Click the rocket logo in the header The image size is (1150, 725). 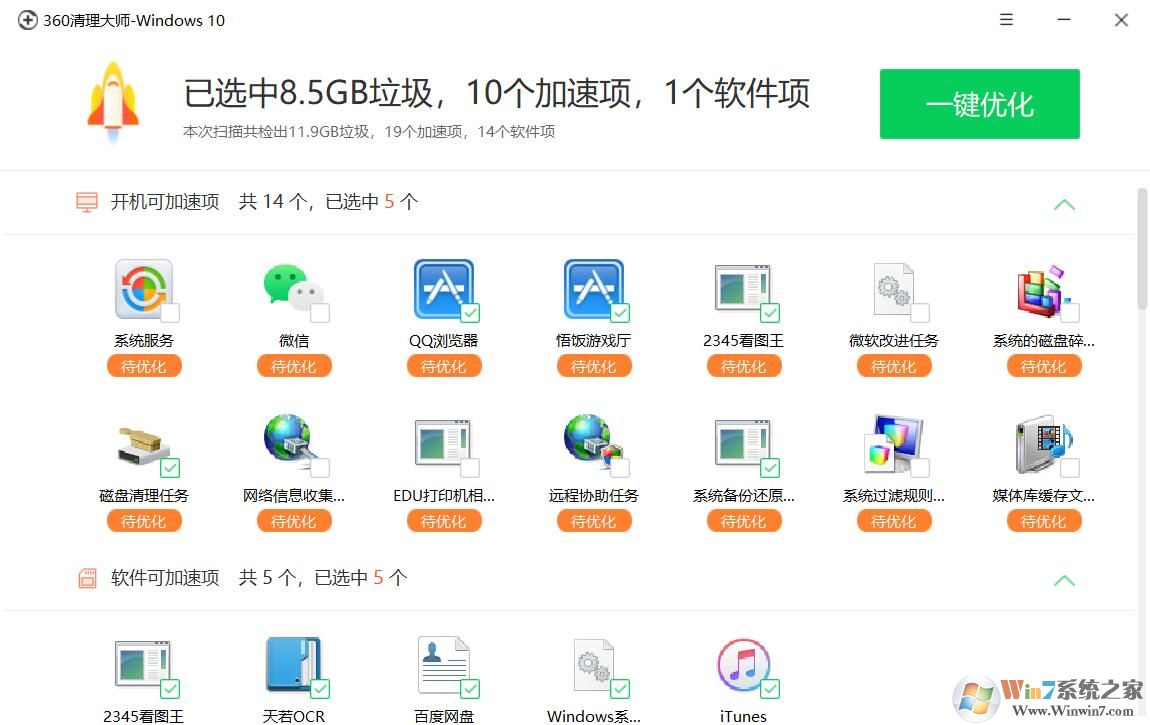pyautogui.click(x=113, y=100)
